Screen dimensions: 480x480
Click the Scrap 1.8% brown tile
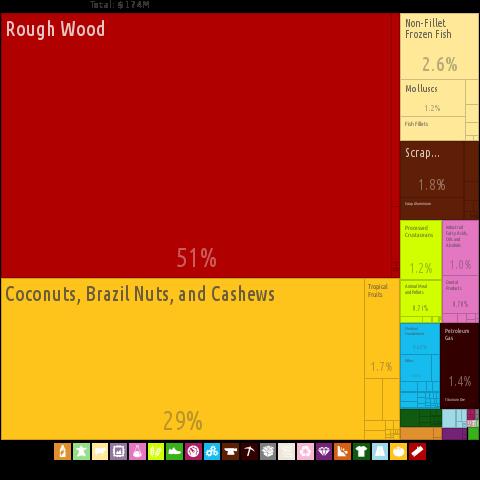point(432,170)
